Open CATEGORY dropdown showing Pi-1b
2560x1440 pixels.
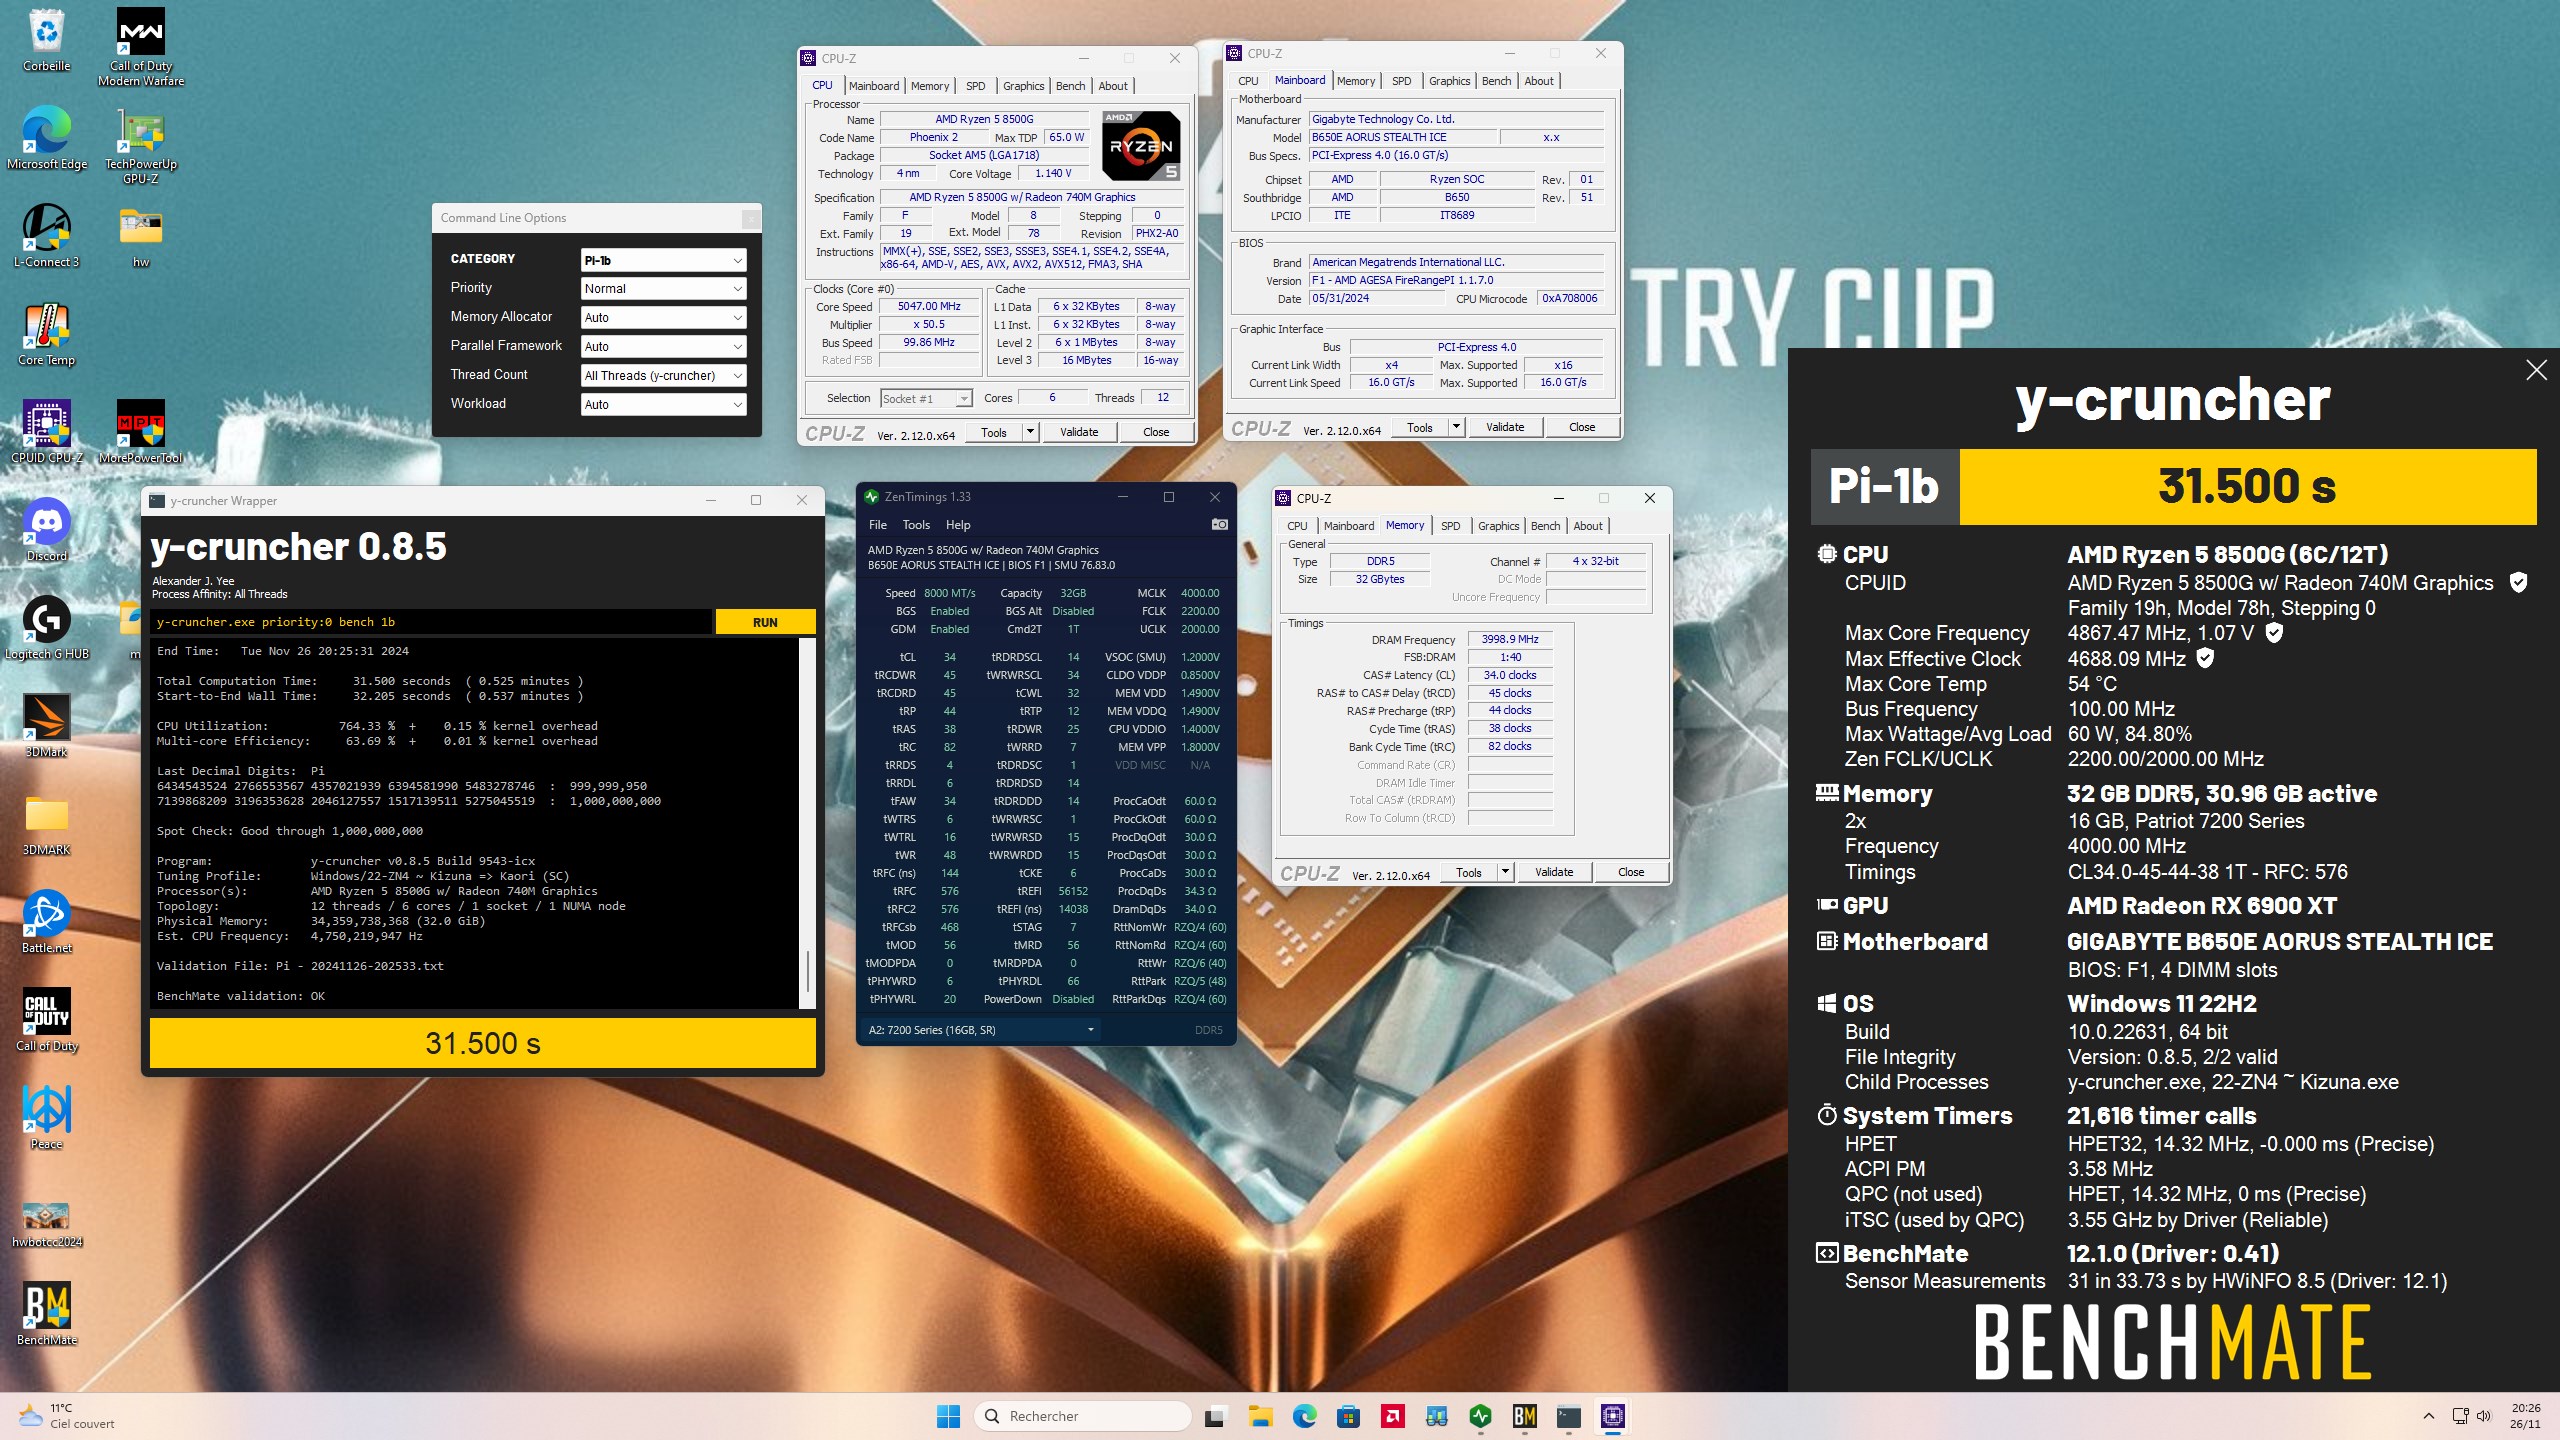pyautogui.click(x=663, y=260)
